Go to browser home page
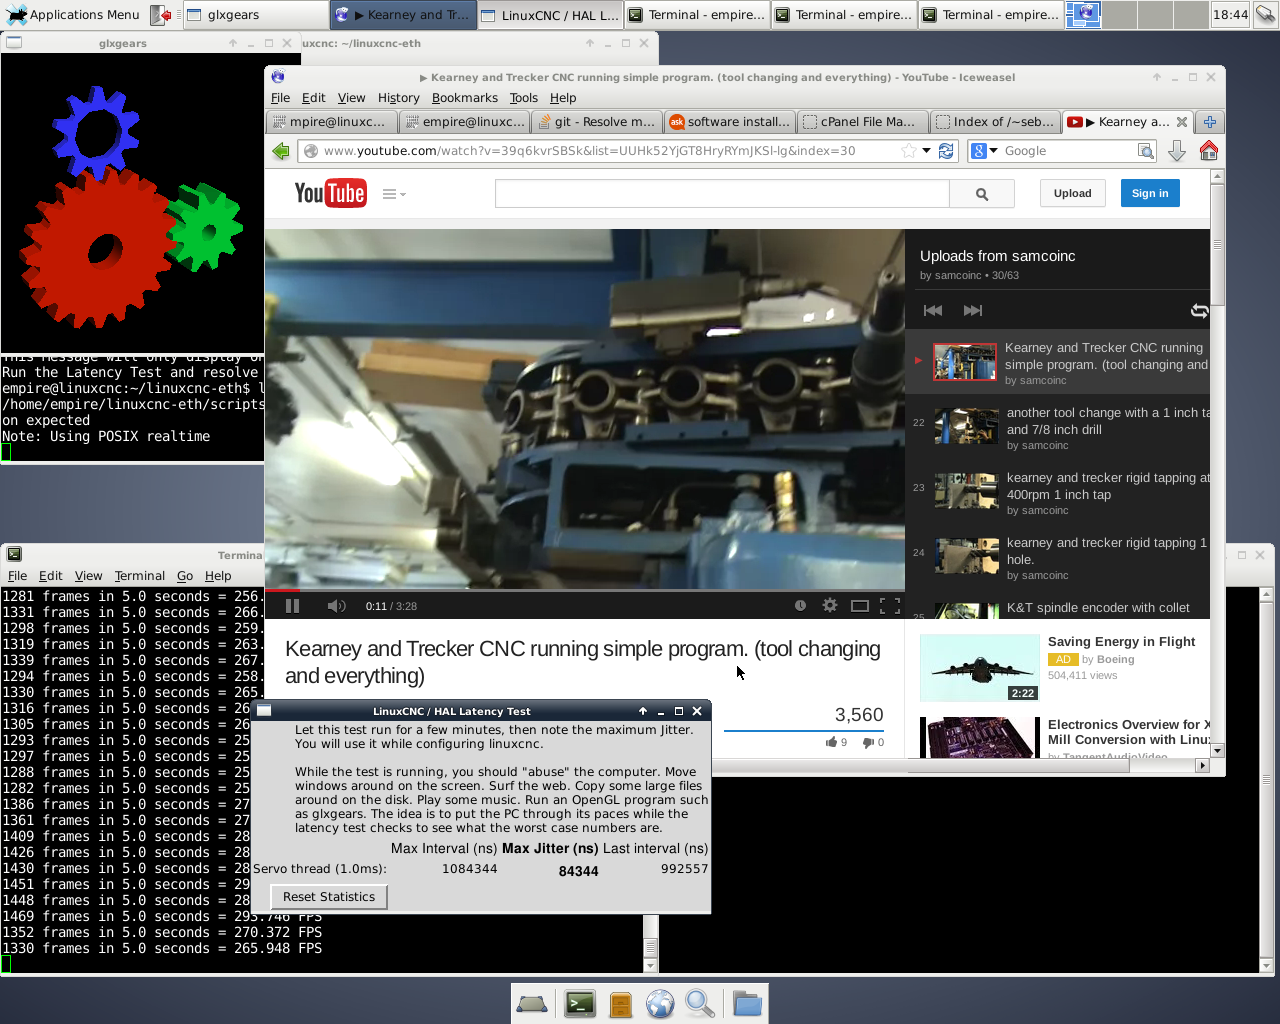Viewport: 1280px width, 1024px height. point(1208,151)
